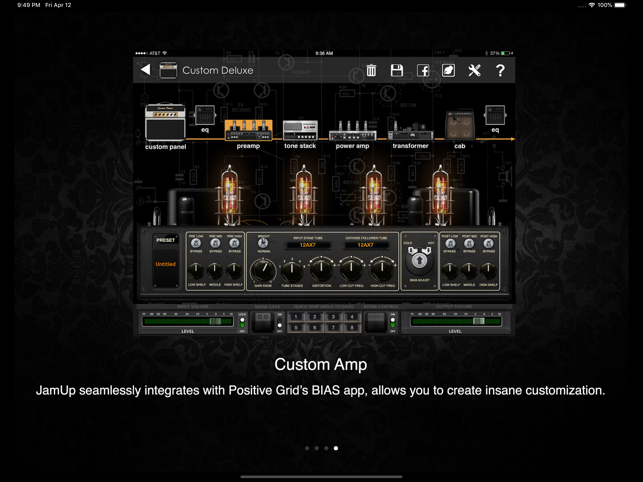This screenshot has height=482, width=643.
Task: Toggle the PRE MID bypass switch
Action: 215,243
